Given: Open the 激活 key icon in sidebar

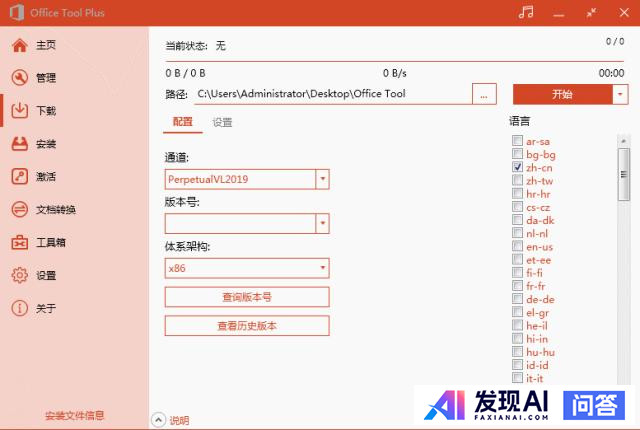Looking at the screenshot, I should point(19,177).
